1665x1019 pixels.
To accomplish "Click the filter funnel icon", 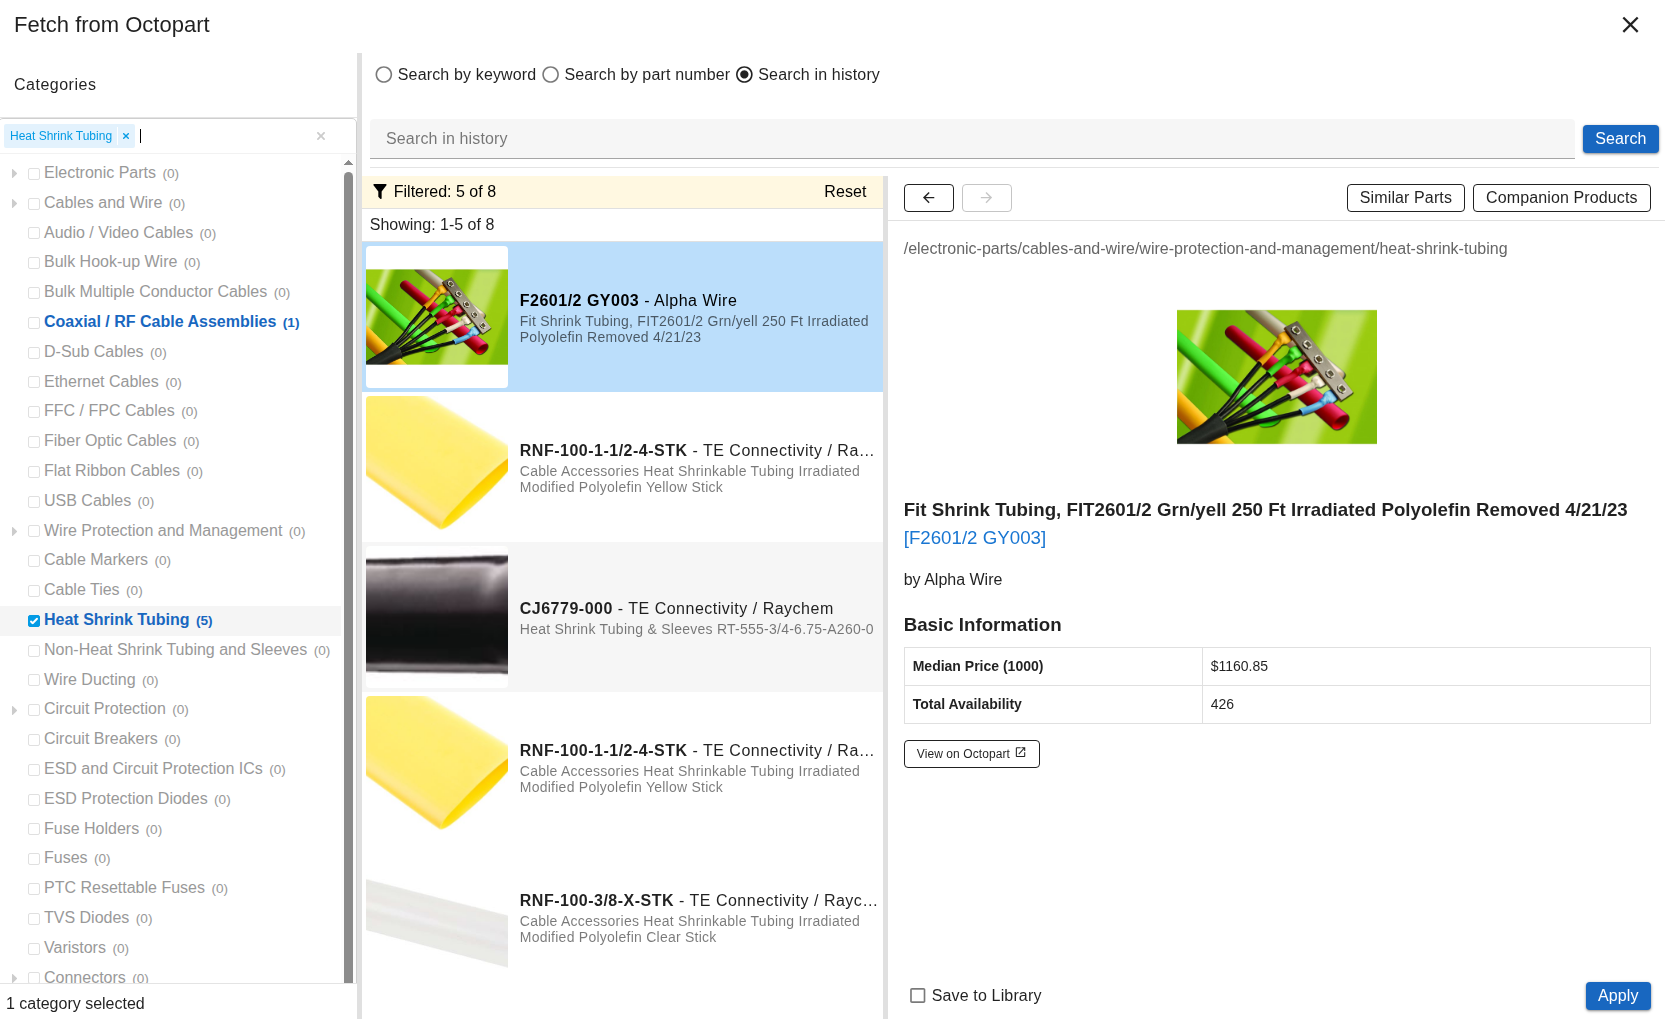I will (380, 192).
